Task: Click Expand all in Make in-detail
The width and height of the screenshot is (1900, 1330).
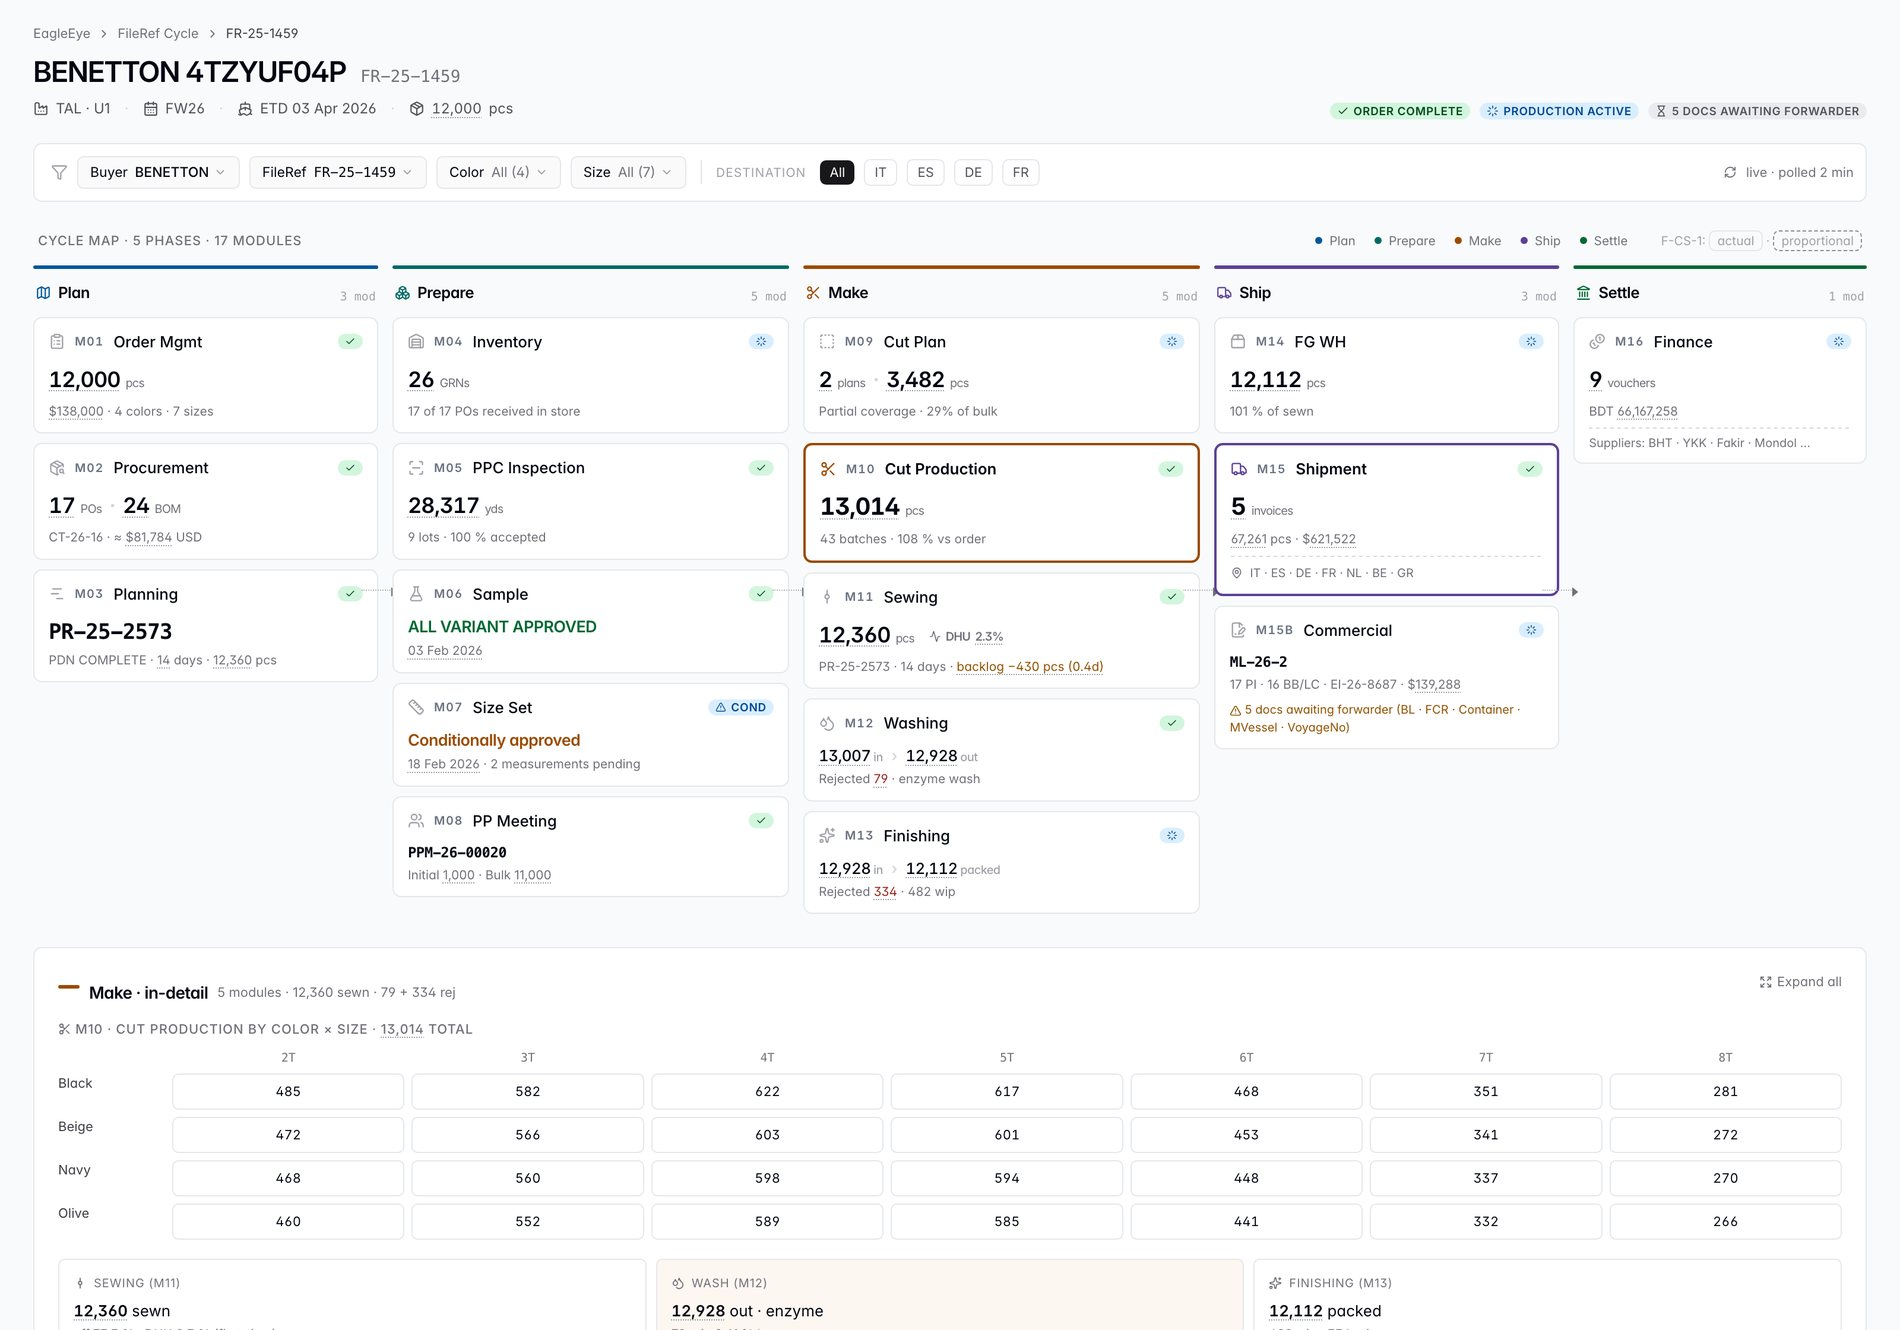Action: 1800,982
